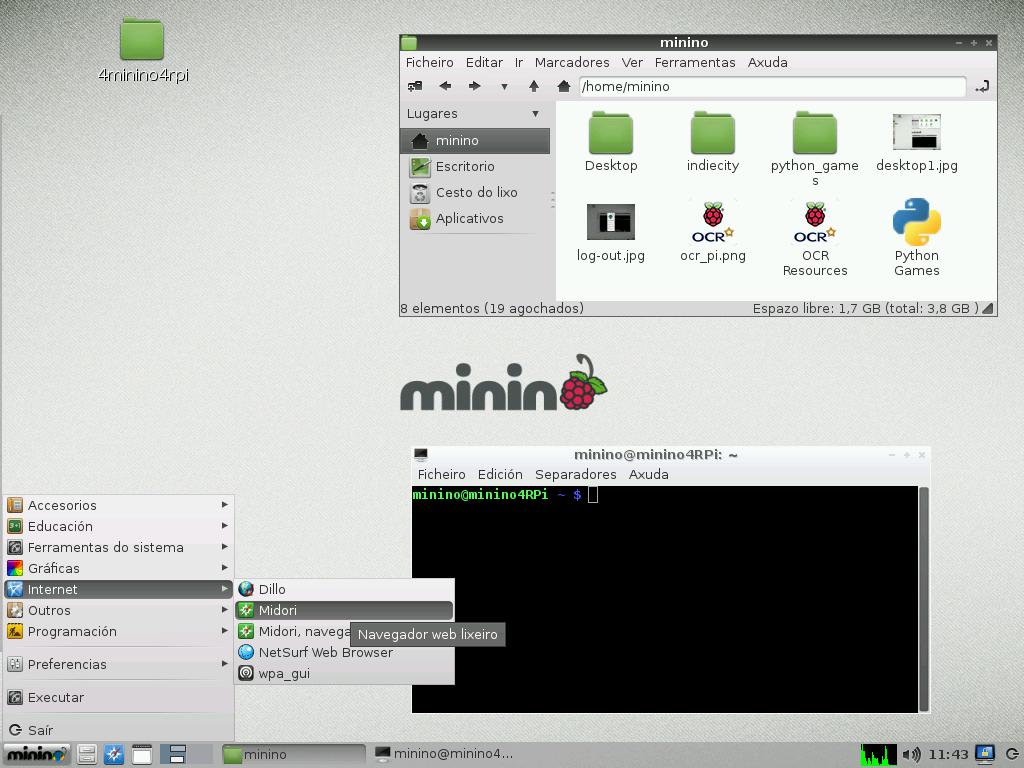Select the ocr_pi.png file
Viewport: 1024px width, 768px height.
[712, 232]
